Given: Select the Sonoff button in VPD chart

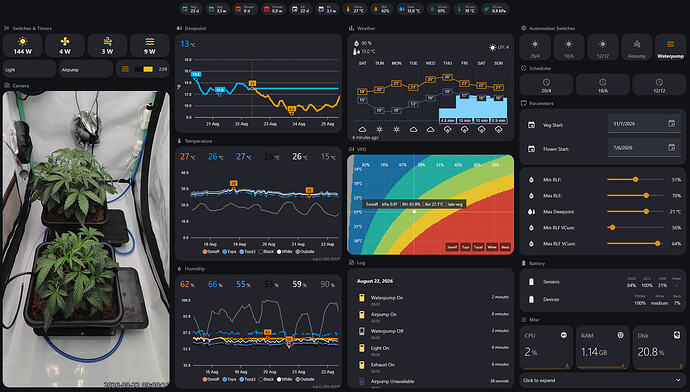Looking at the screenshot, I should [x=452, y=247].
